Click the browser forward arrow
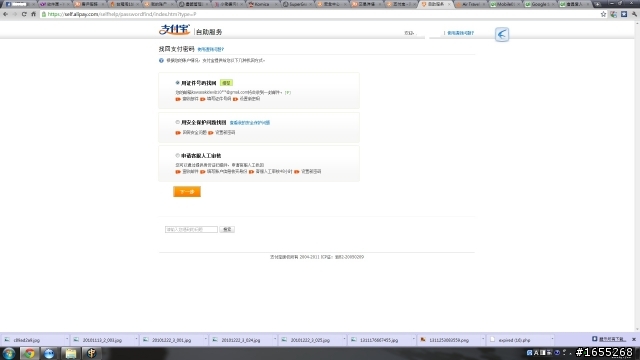The width and height of the screenshot is (640, 360). [15, 14]
